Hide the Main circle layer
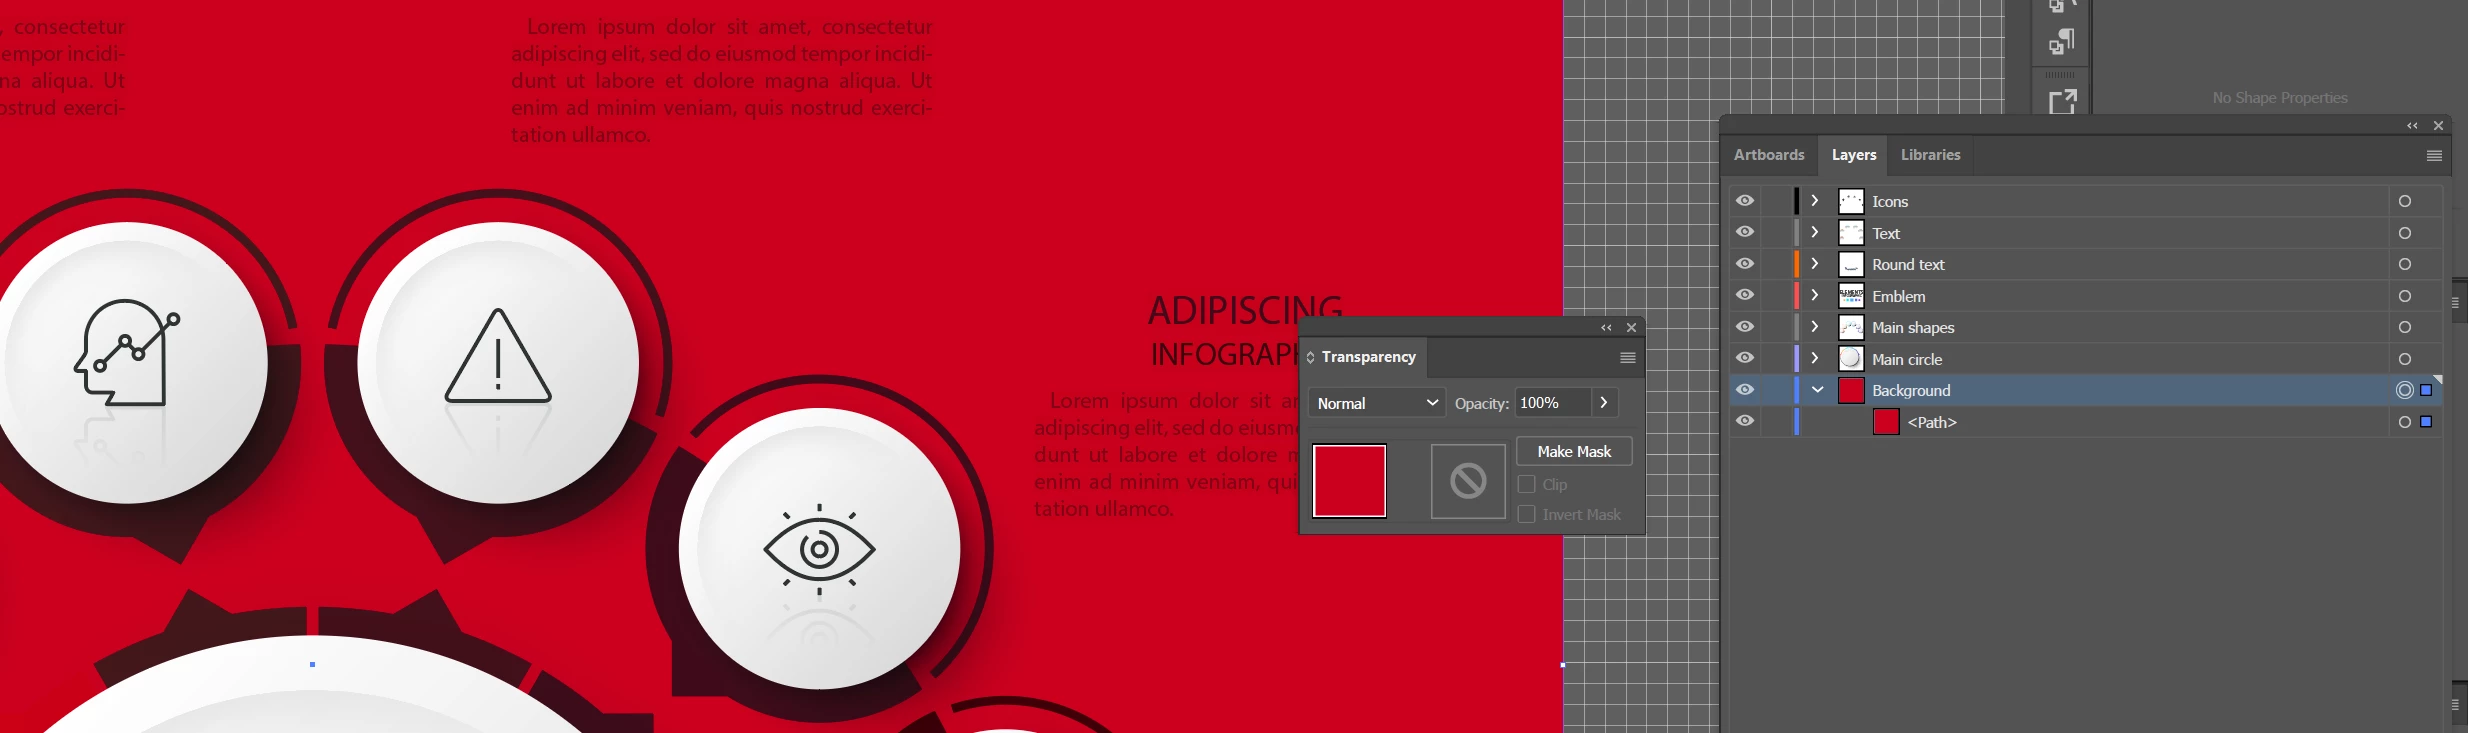 point(1745,358)
